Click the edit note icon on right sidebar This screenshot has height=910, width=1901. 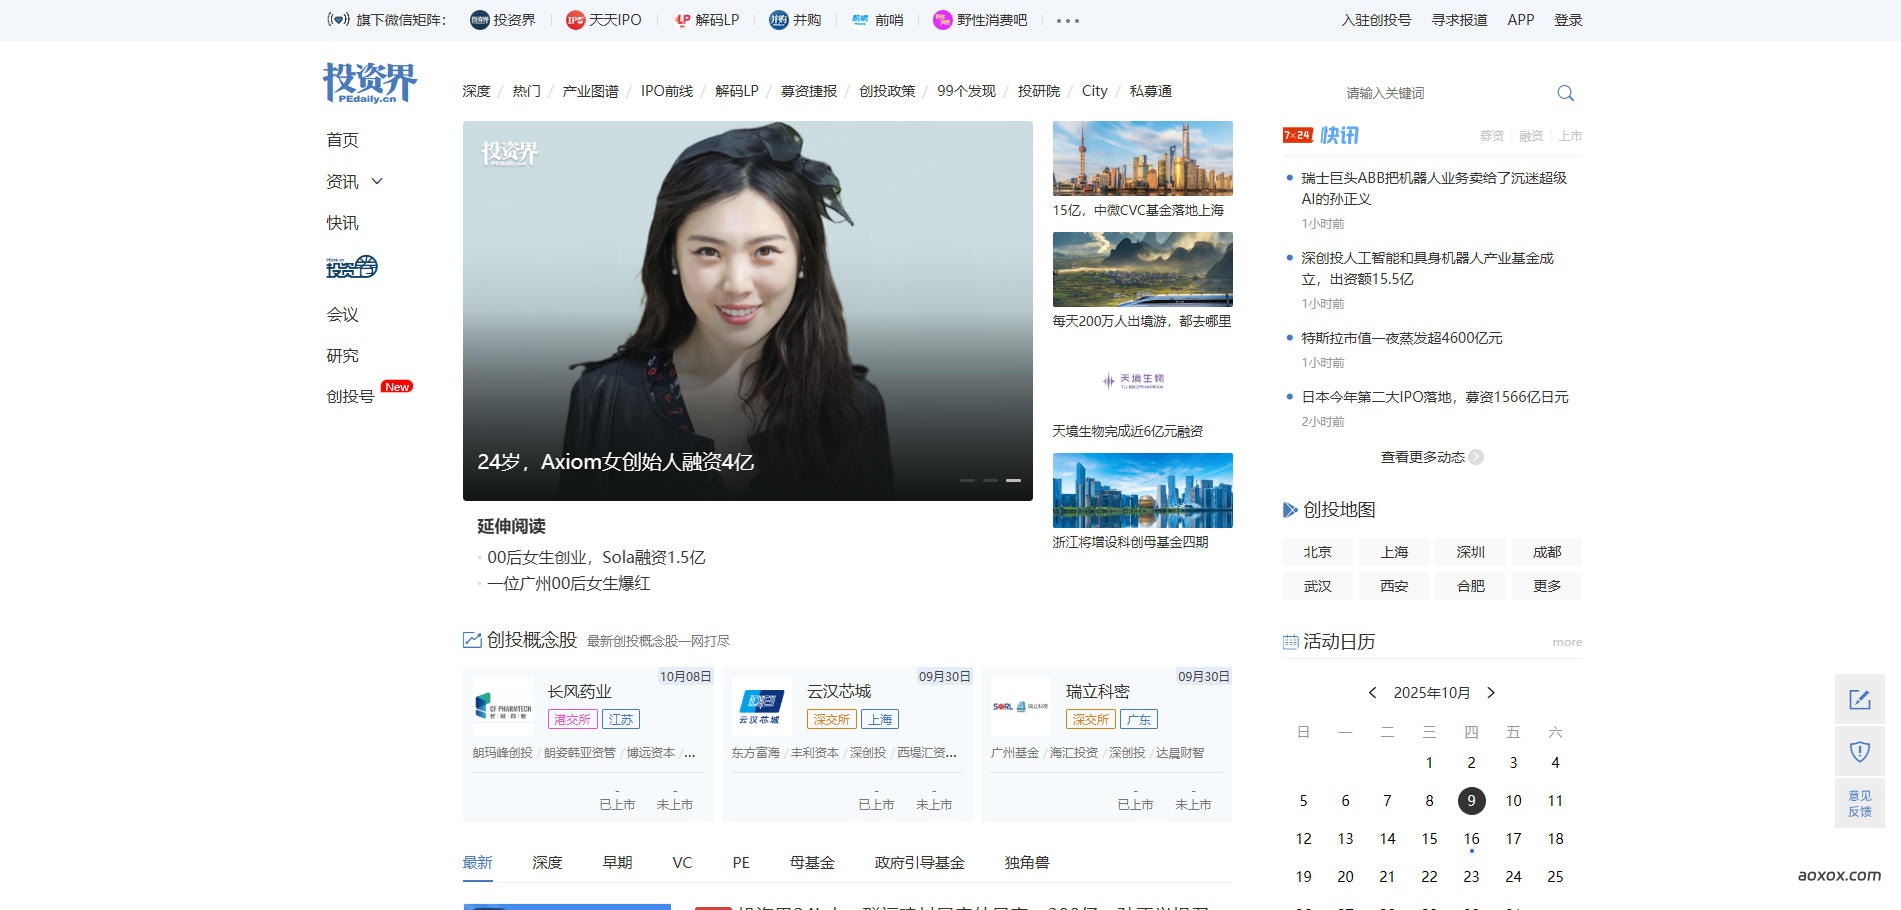click(x=1859, y=699)
